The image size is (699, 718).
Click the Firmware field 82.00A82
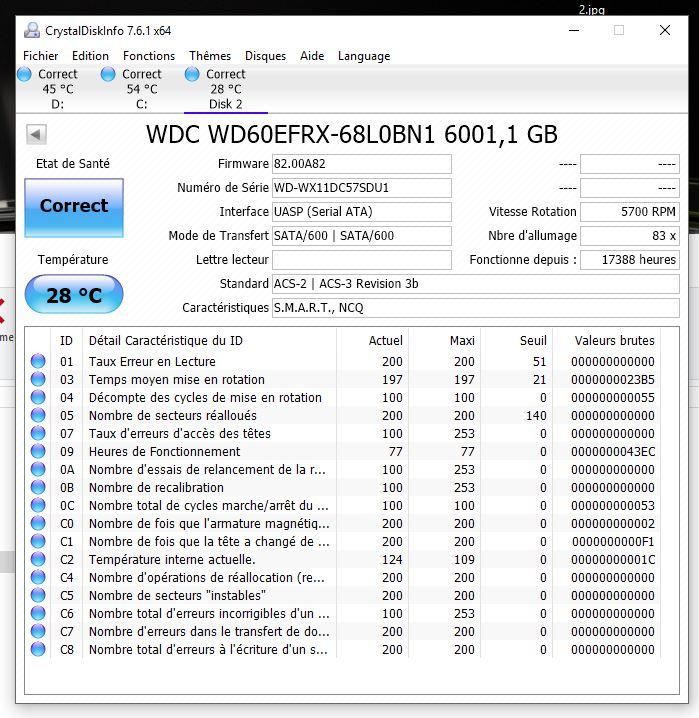coord(362,164)
